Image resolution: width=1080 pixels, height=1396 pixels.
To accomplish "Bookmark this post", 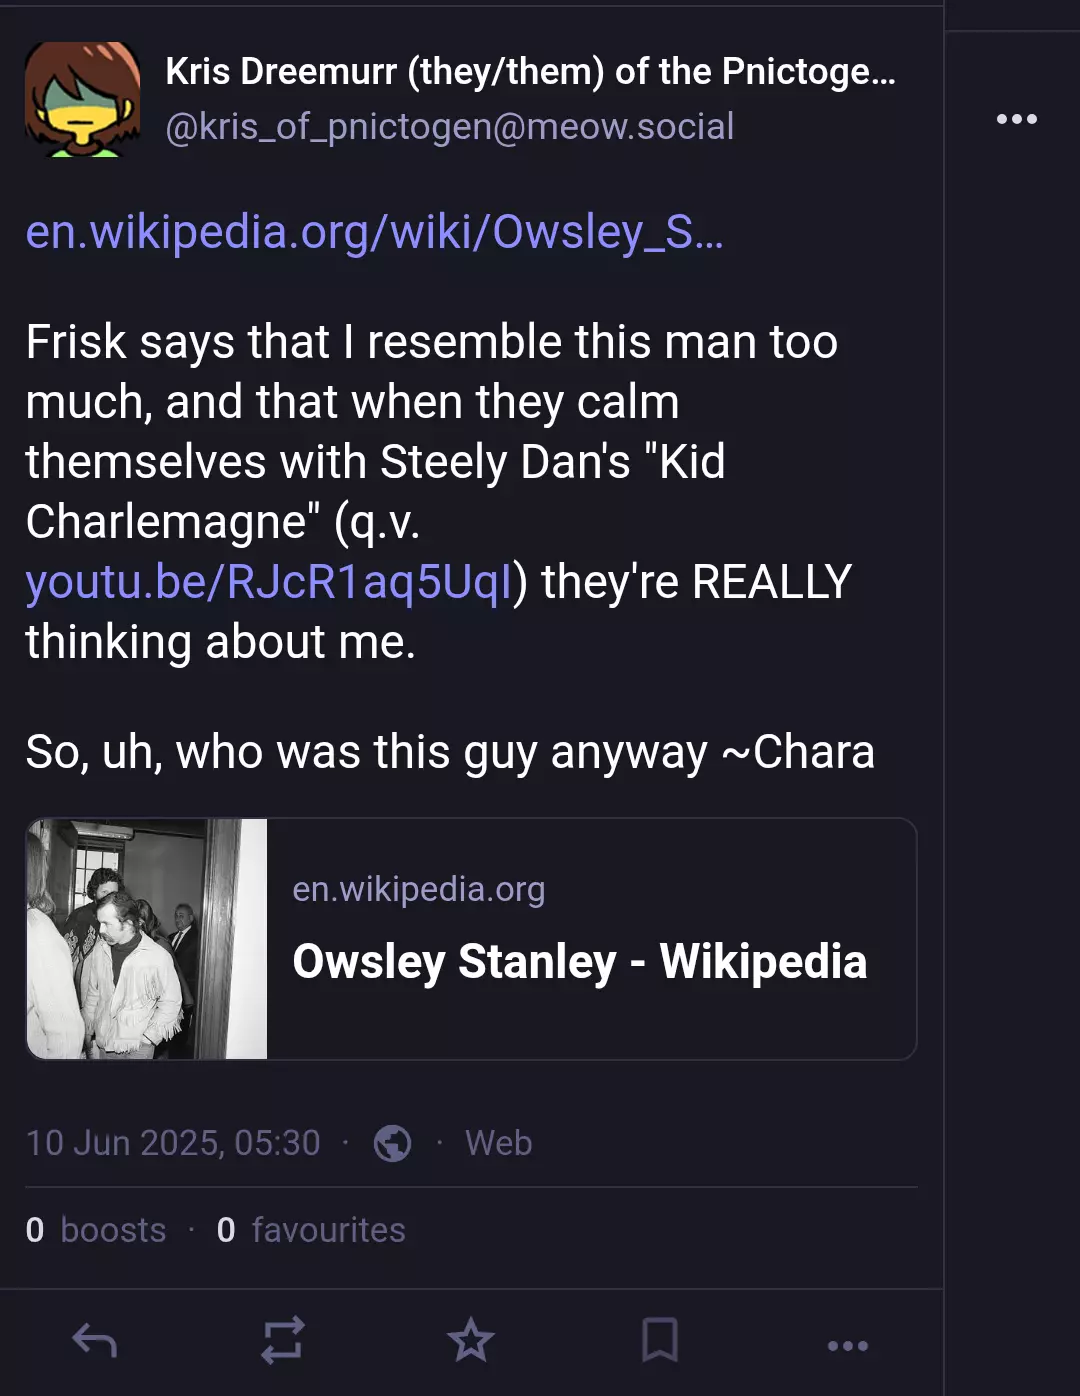I will click(x=659, y=1340).
